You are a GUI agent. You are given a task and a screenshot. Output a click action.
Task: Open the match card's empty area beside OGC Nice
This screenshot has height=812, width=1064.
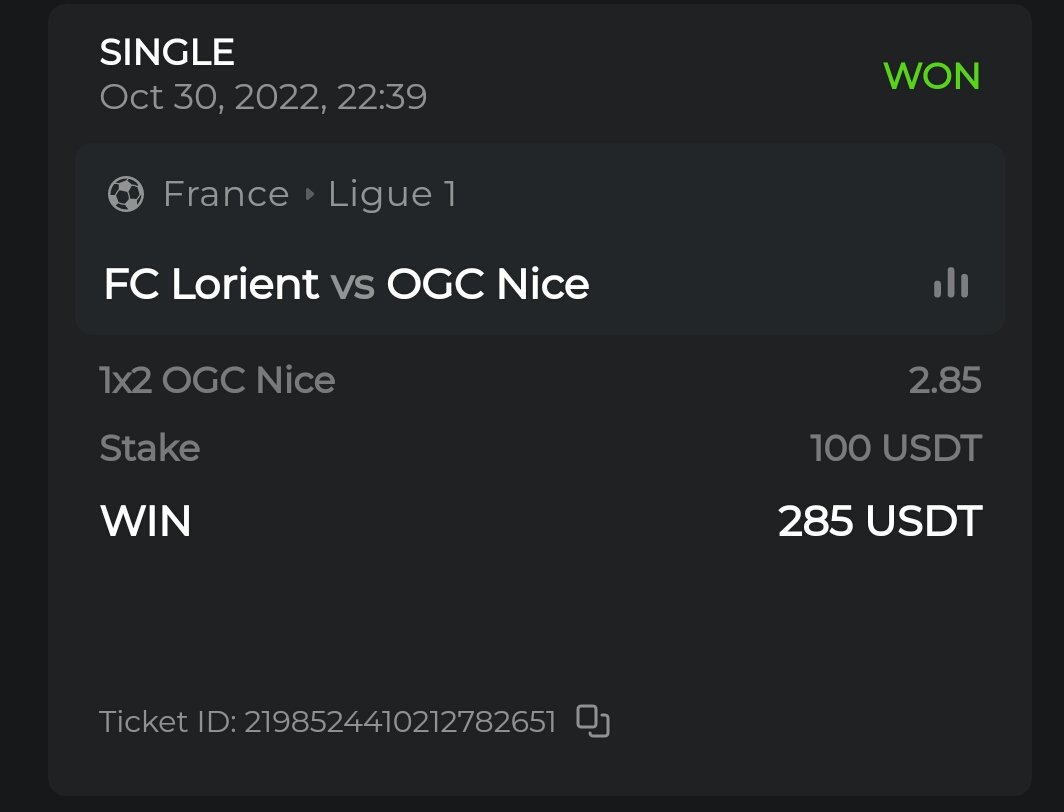(x=760, y=285)
